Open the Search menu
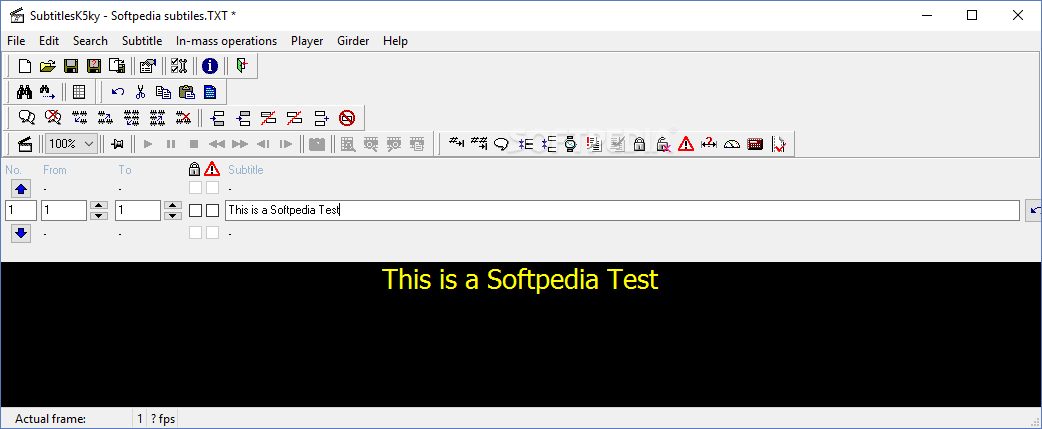 tap(90, 41)
